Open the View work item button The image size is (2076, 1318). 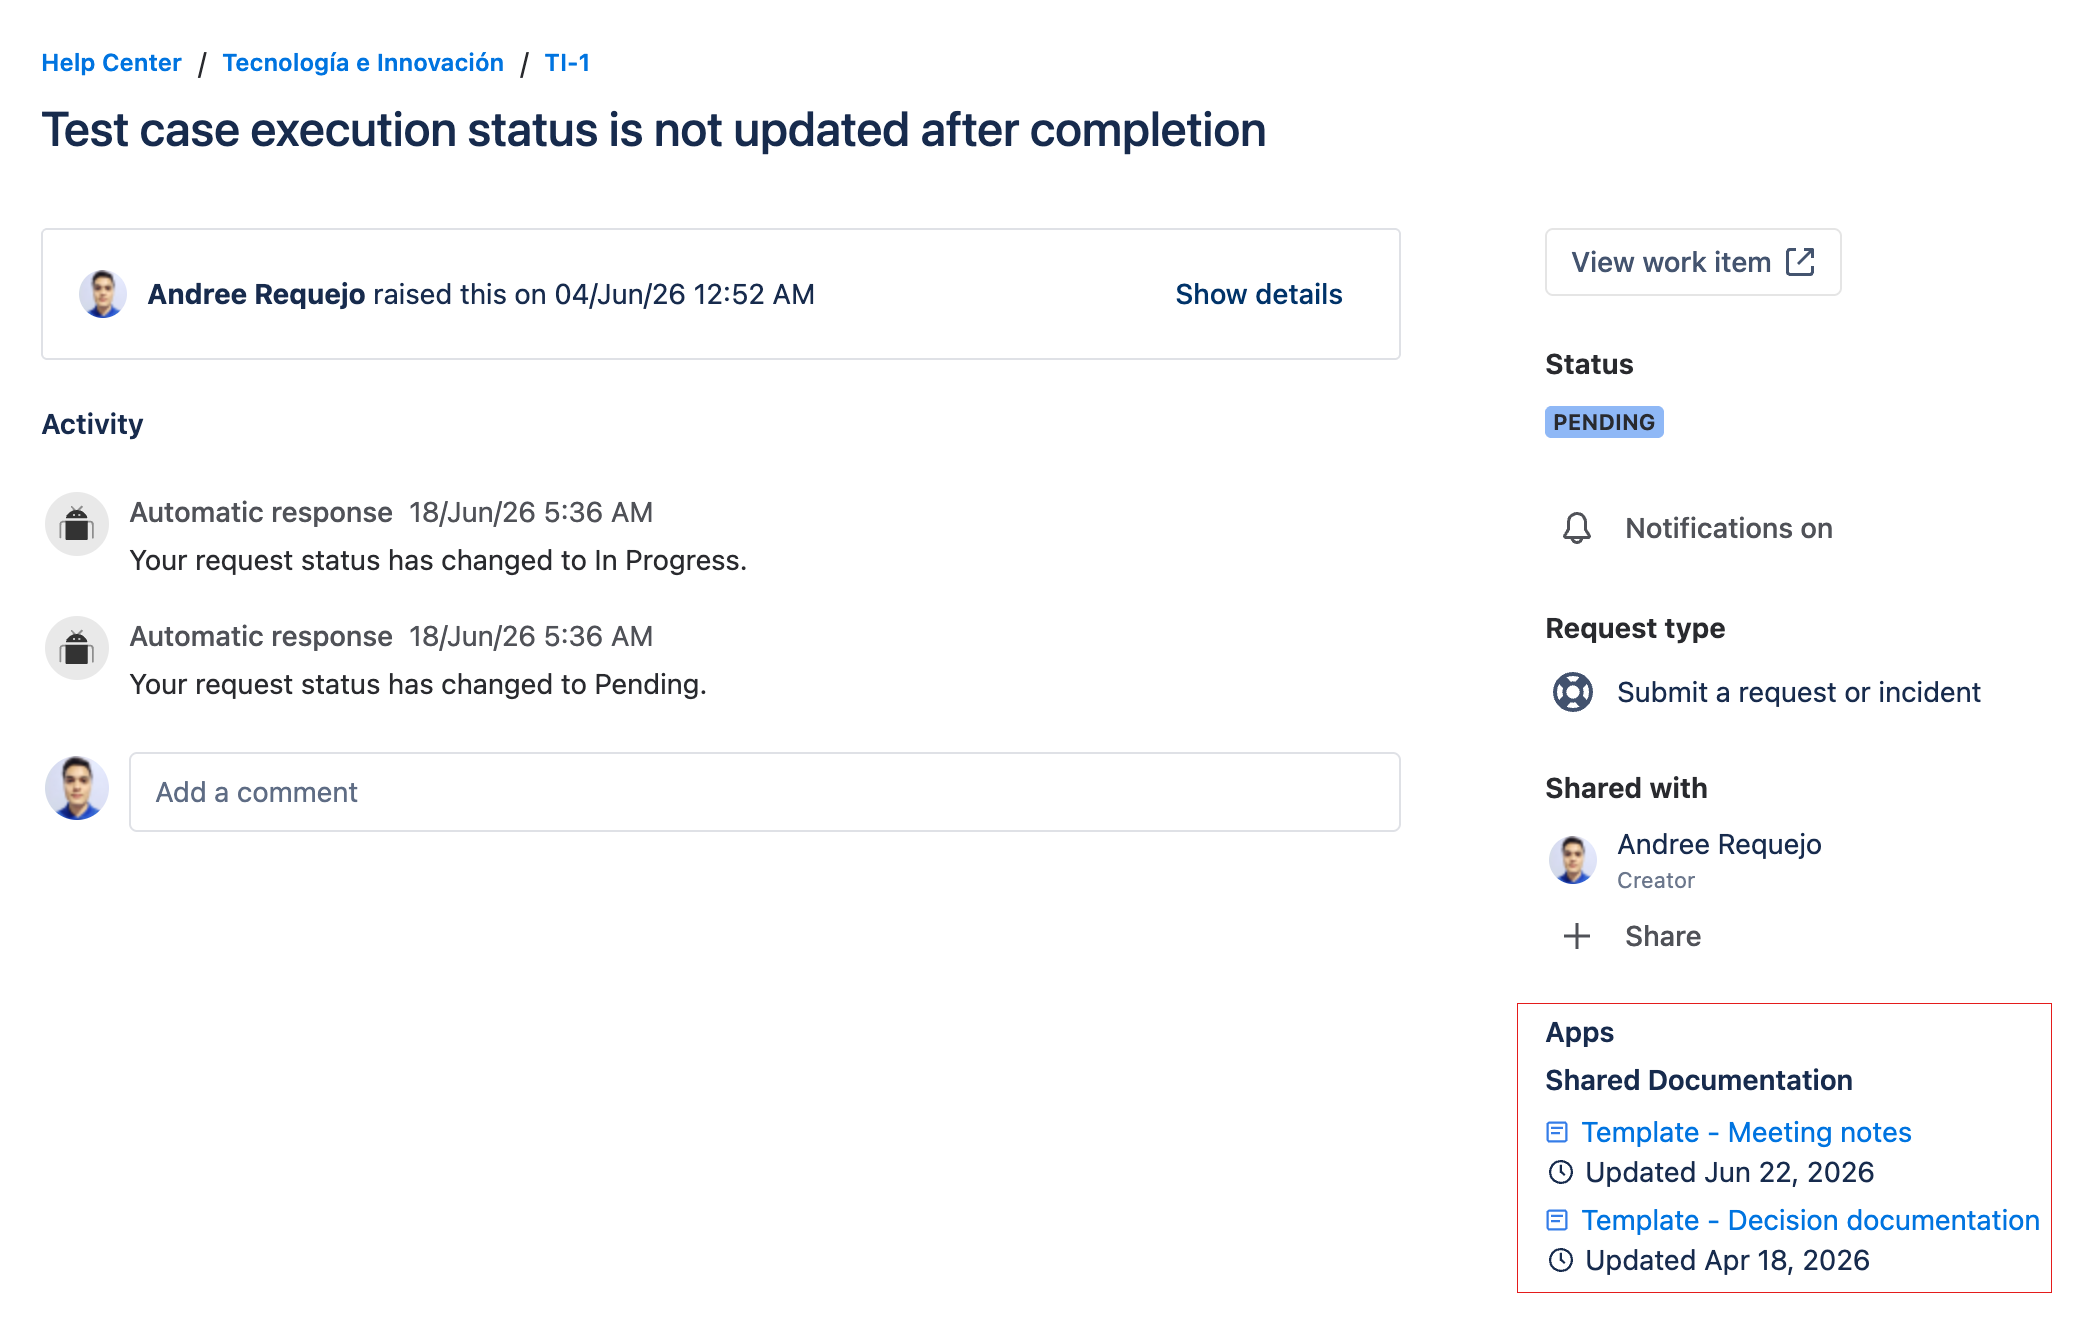(x=1693, y=262)
